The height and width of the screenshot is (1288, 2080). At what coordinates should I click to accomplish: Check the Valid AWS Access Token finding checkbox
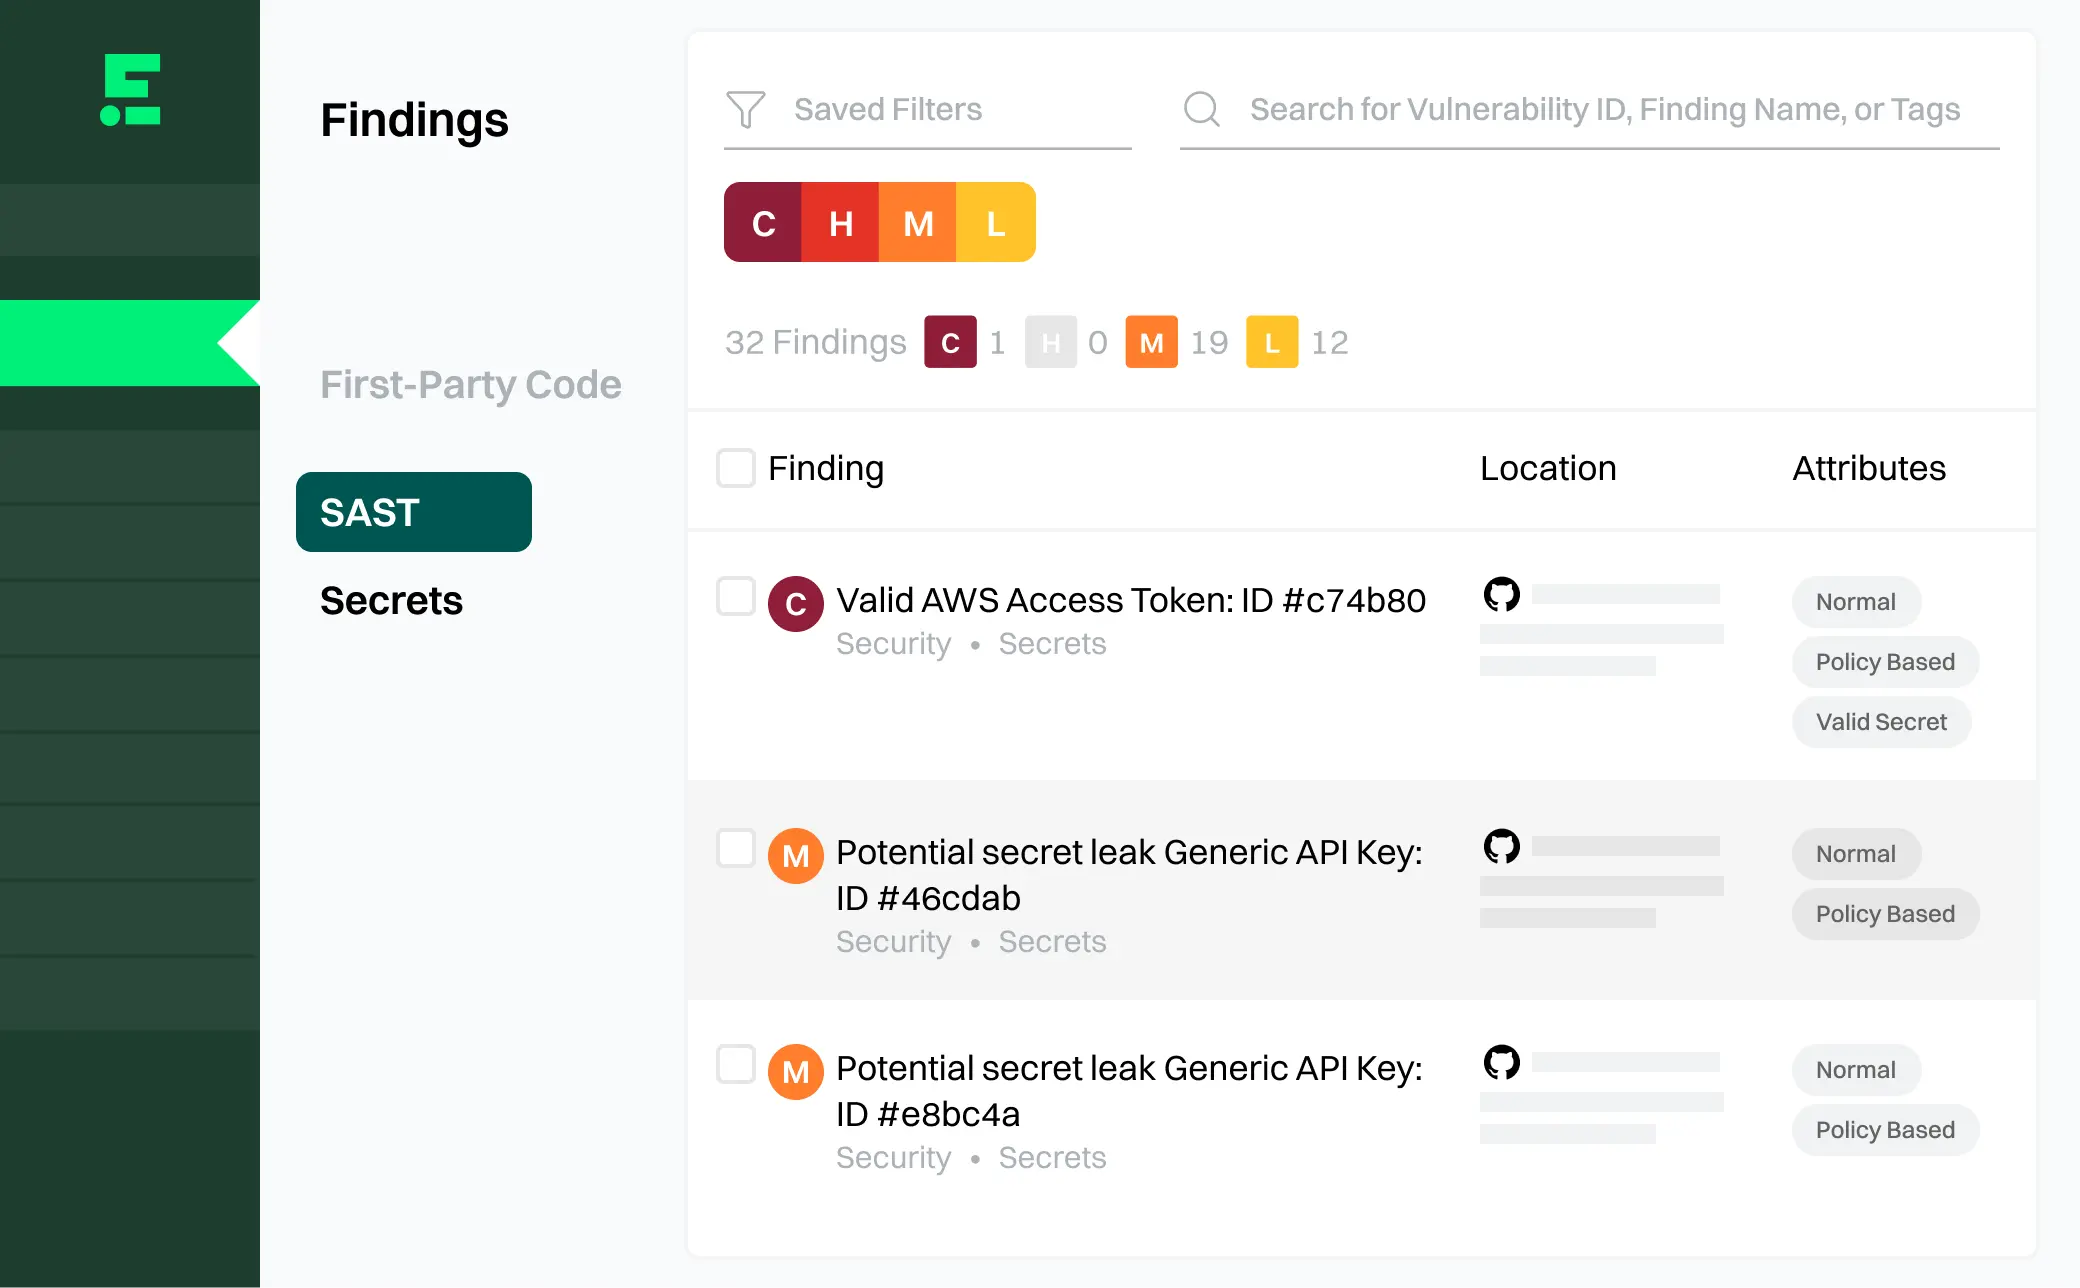(x=735, y=596)
